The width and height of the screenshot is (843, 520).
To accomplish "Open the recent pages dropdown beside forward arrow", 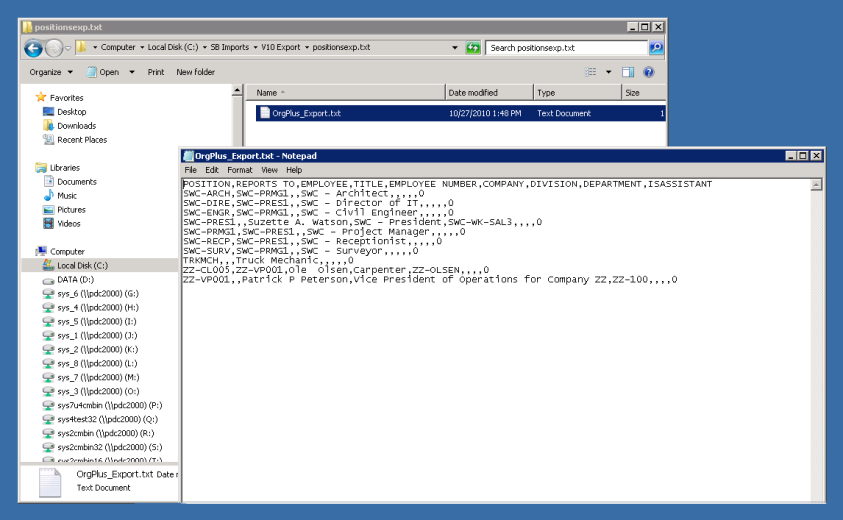I will (68, 48).
